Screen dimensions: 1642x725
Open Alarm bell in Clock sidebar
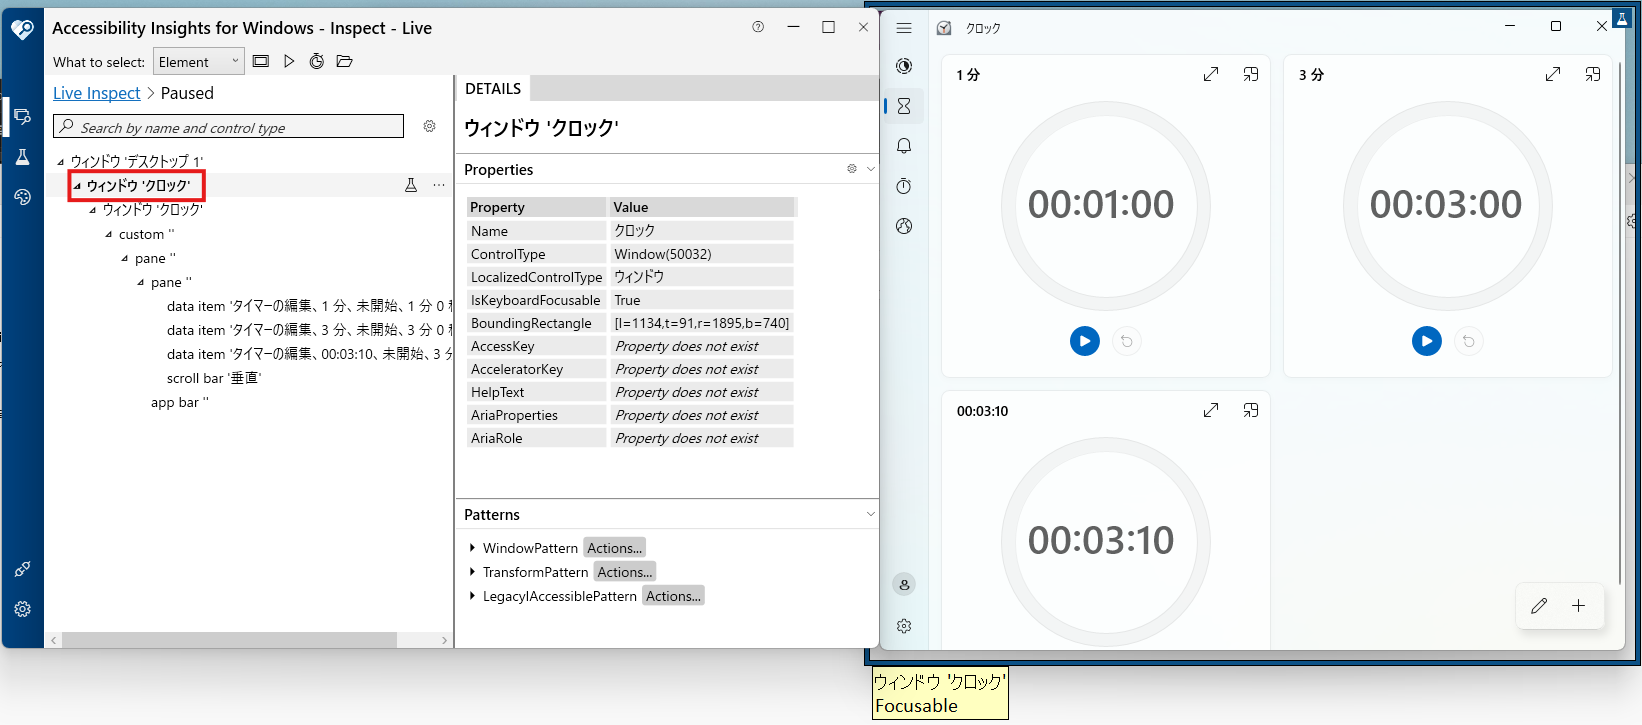coord(904,146)
